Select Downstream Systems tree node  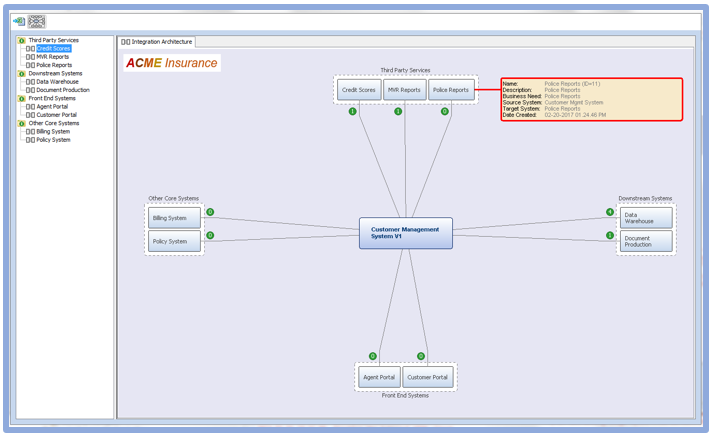click(x=55, y=73)
